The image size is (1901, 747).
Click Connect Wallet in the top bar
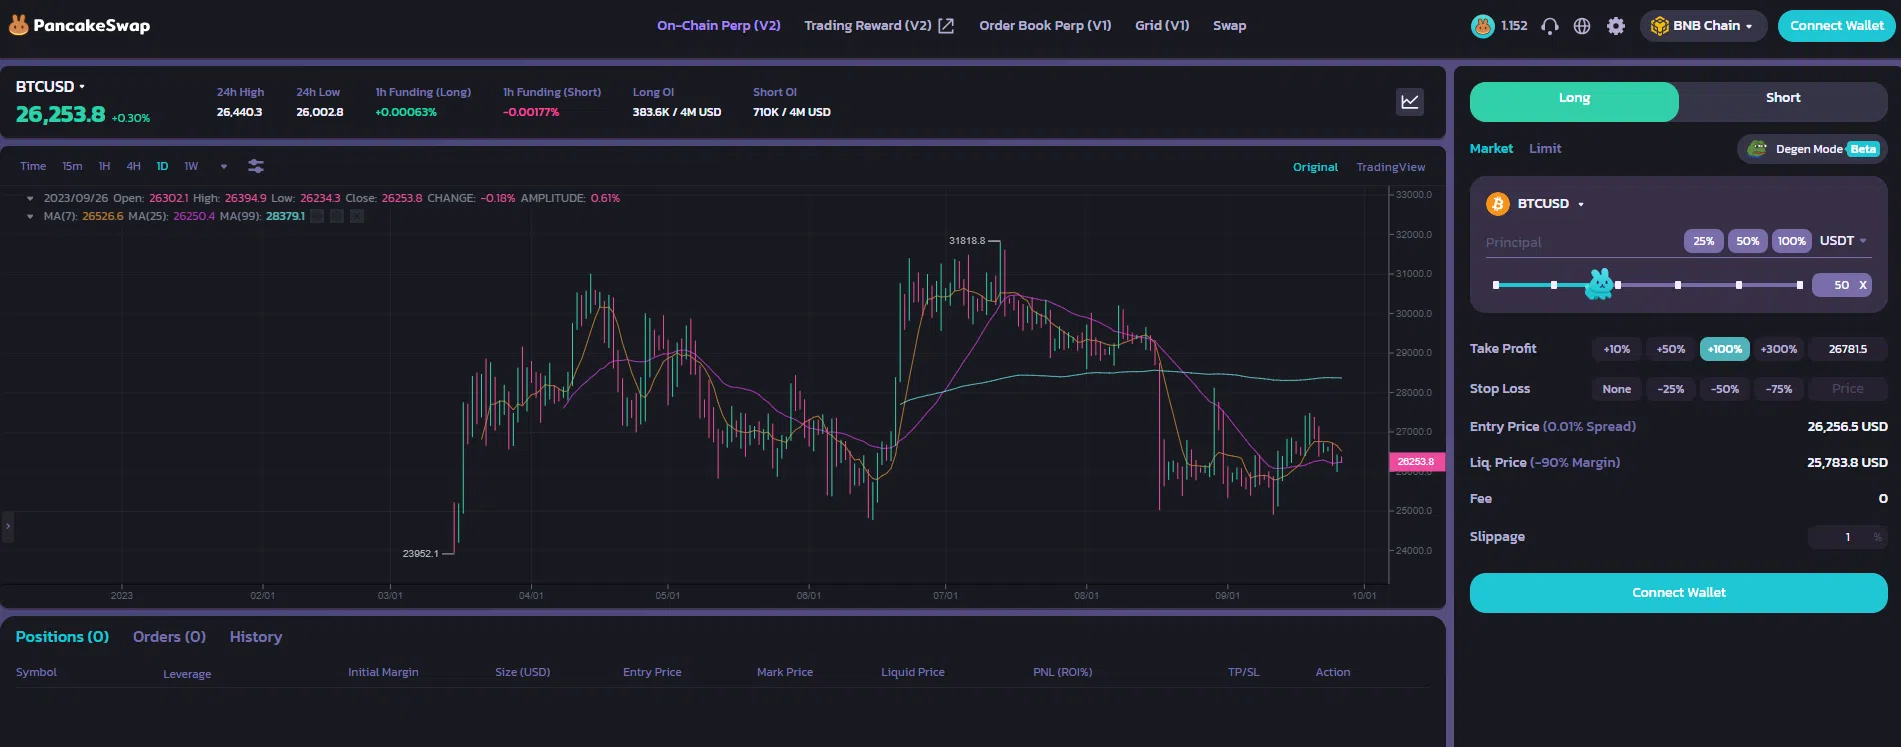click(x=1837, y=26)
